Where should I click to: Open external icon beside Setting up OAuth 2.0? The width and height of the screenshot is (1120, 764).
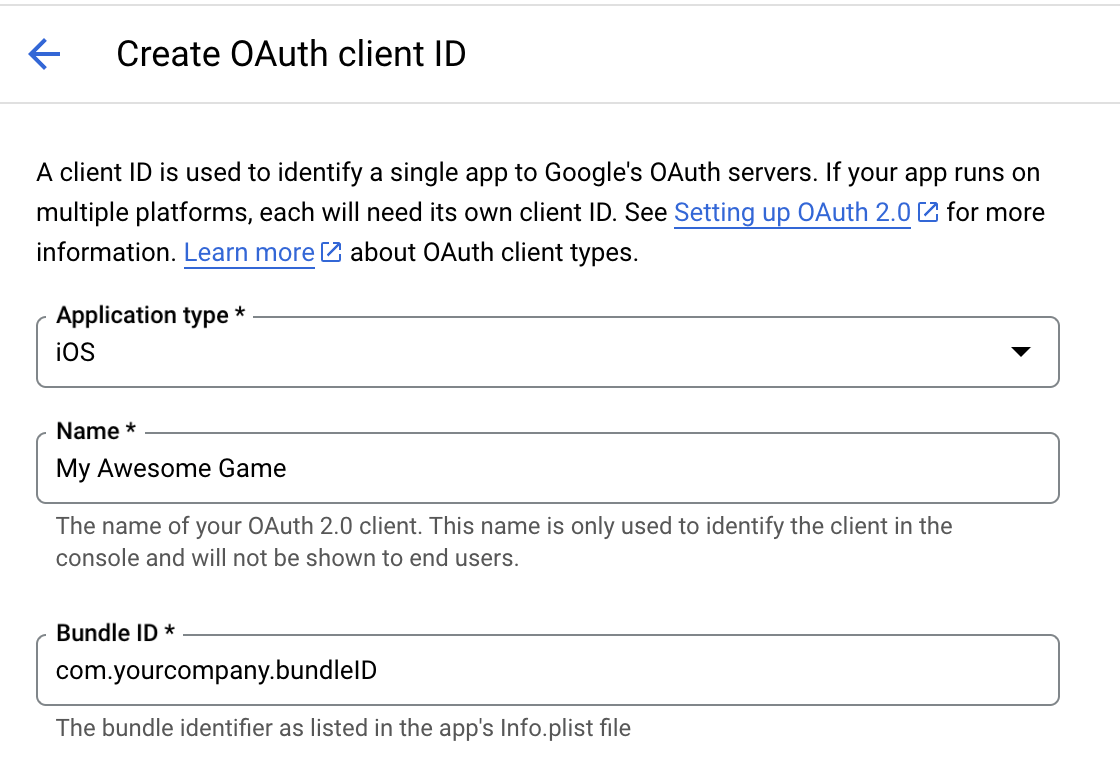tap(928, 213)
